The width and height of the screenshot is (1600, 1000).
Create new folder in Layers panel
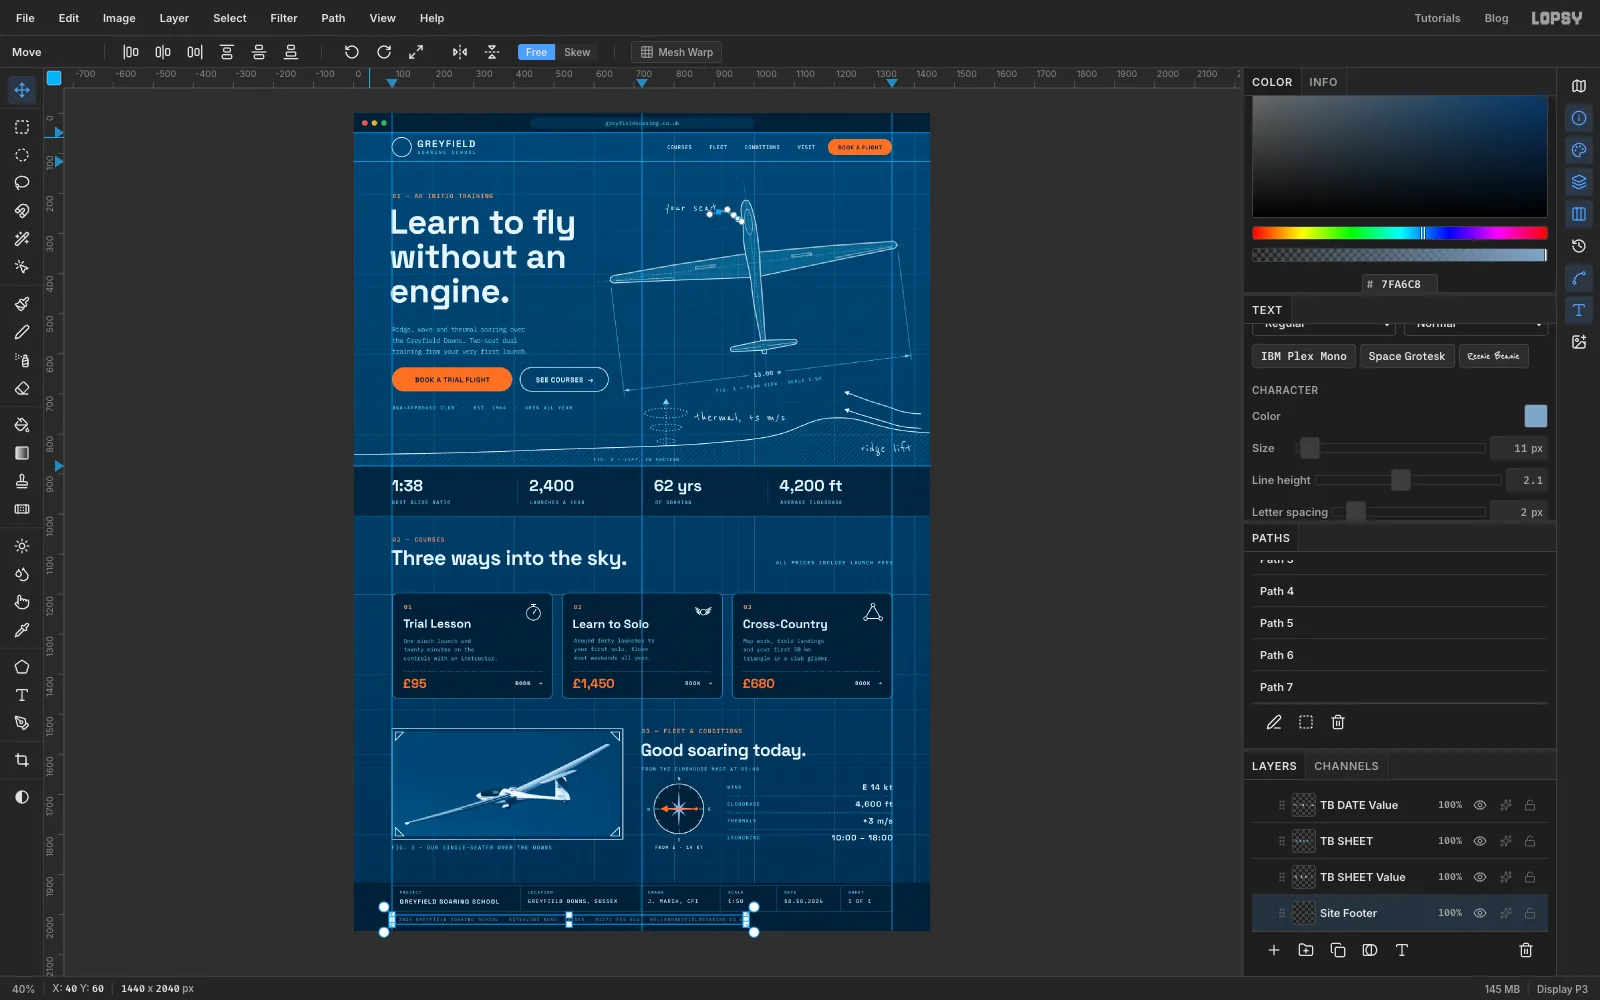pyautogui.click(x=1306, y=950)
